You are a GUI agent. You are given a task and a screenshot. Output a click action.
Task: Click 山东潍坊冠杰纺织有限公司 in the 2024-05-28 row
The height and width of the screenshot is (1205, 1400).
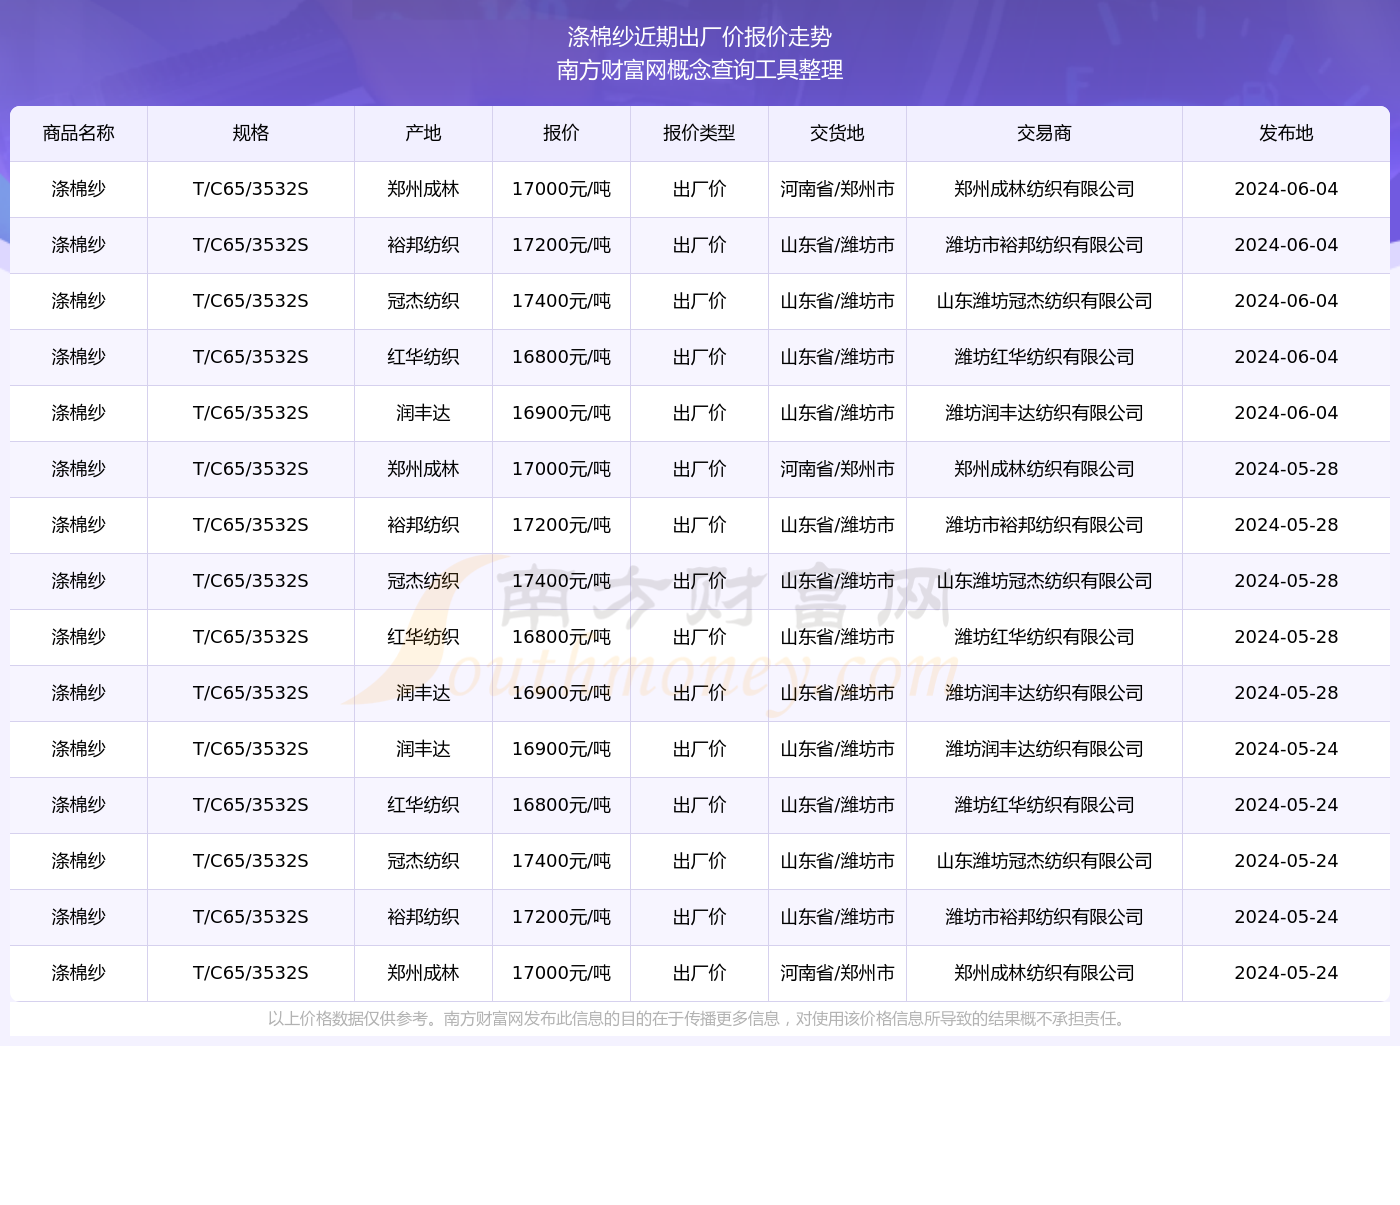(1044, 581)
